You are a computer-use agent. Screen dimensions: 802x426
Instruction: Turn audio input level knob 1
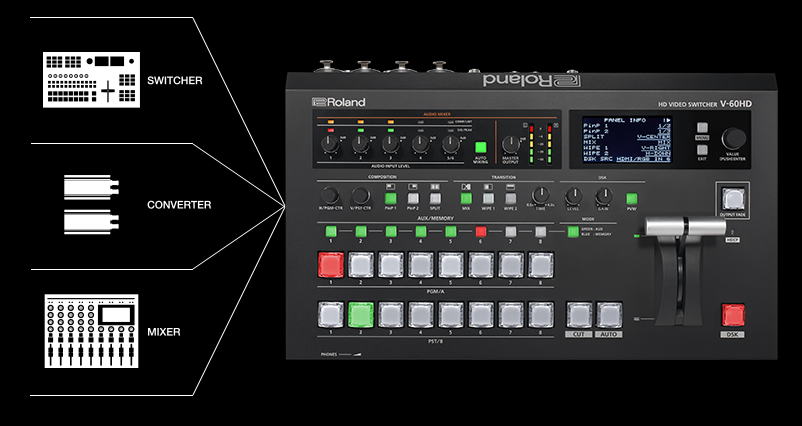click(330, 144)
